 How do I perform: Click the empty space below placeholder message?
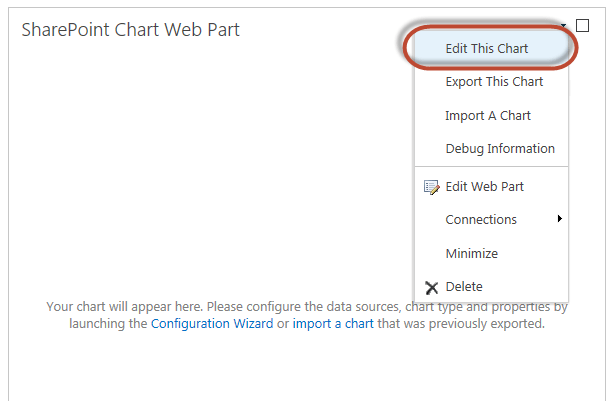click(x=307, y=365)
